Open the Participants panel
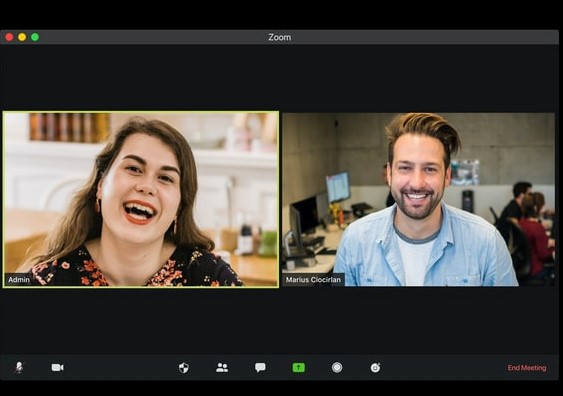 (x=222, y=368)
